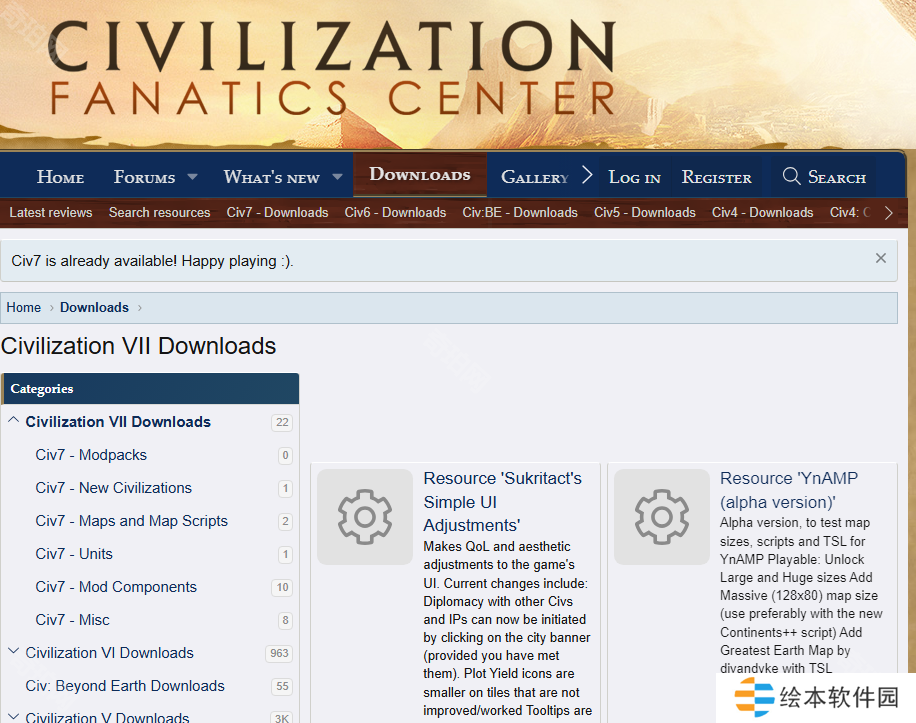Click gear icon for YnAMP resource
916x723 pixels.
pyautogui.click(x=661, y=517)
